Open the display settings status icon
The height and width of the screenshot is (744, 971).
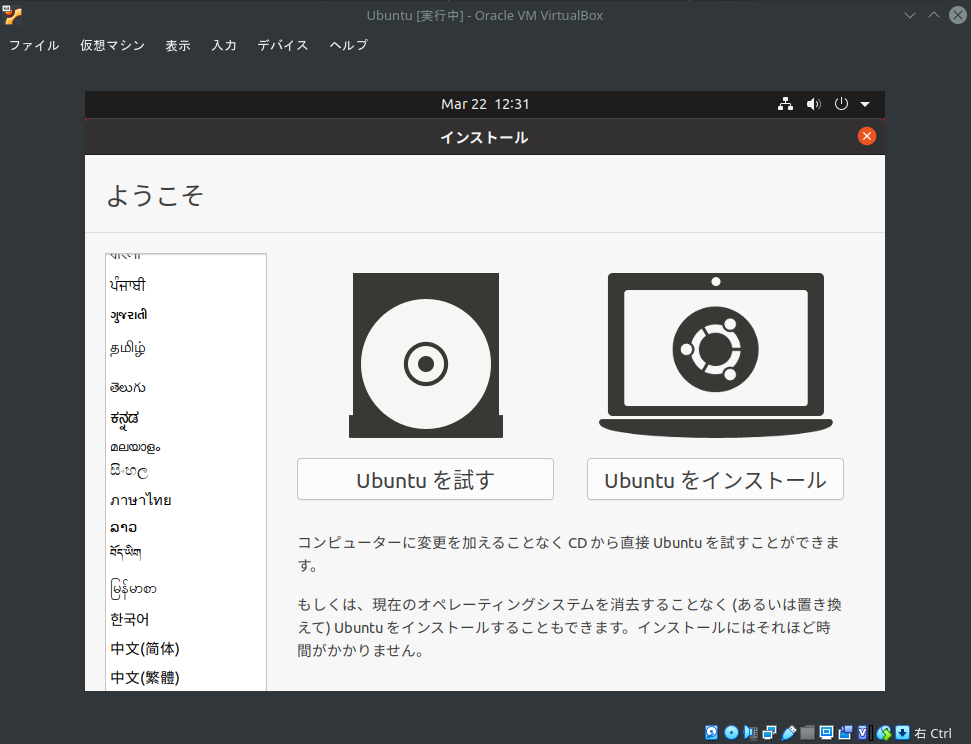(826, 733)
